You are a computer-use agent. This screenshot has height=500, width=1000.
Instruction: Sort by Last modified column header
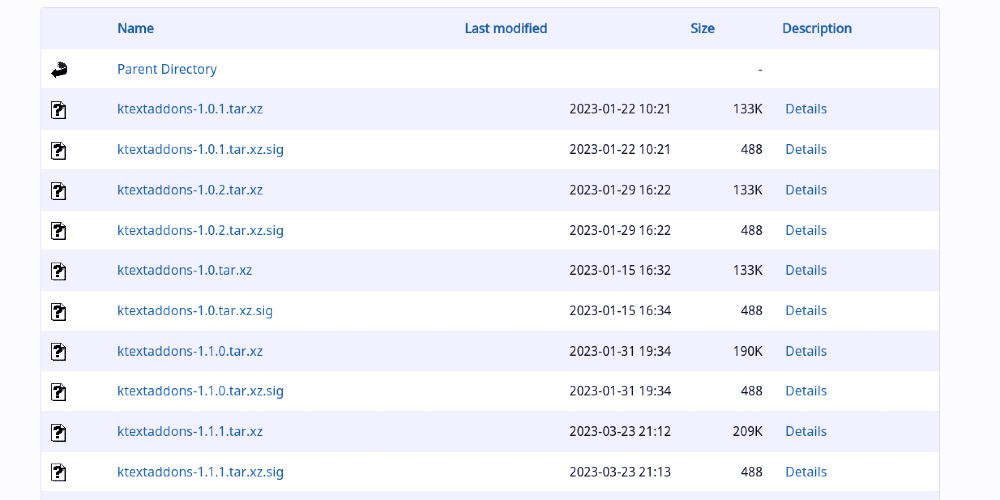tap(505, 28)
